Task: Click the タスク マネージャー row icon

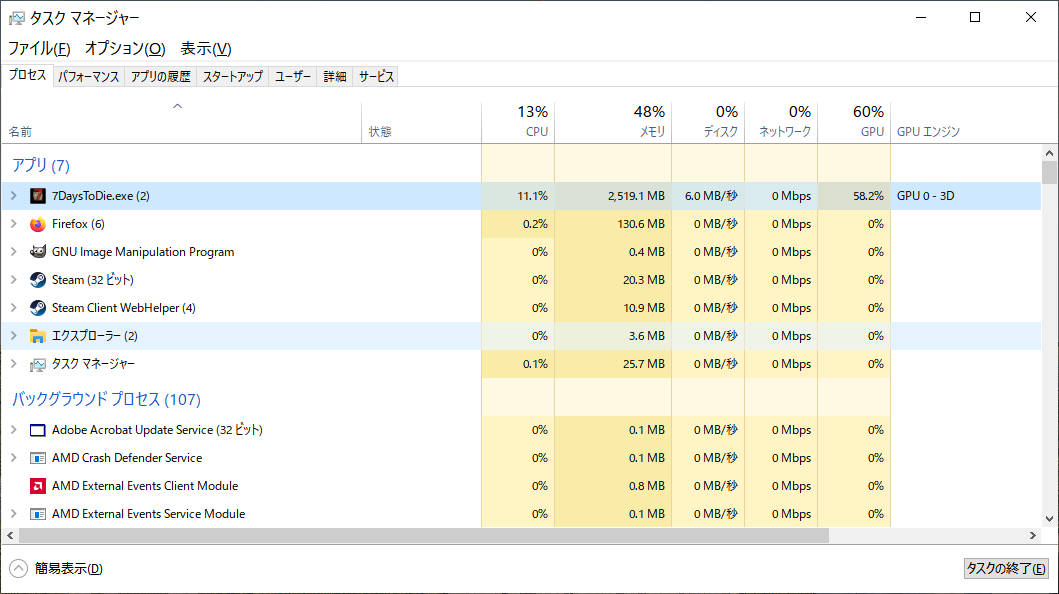Action: coord(38,364)
